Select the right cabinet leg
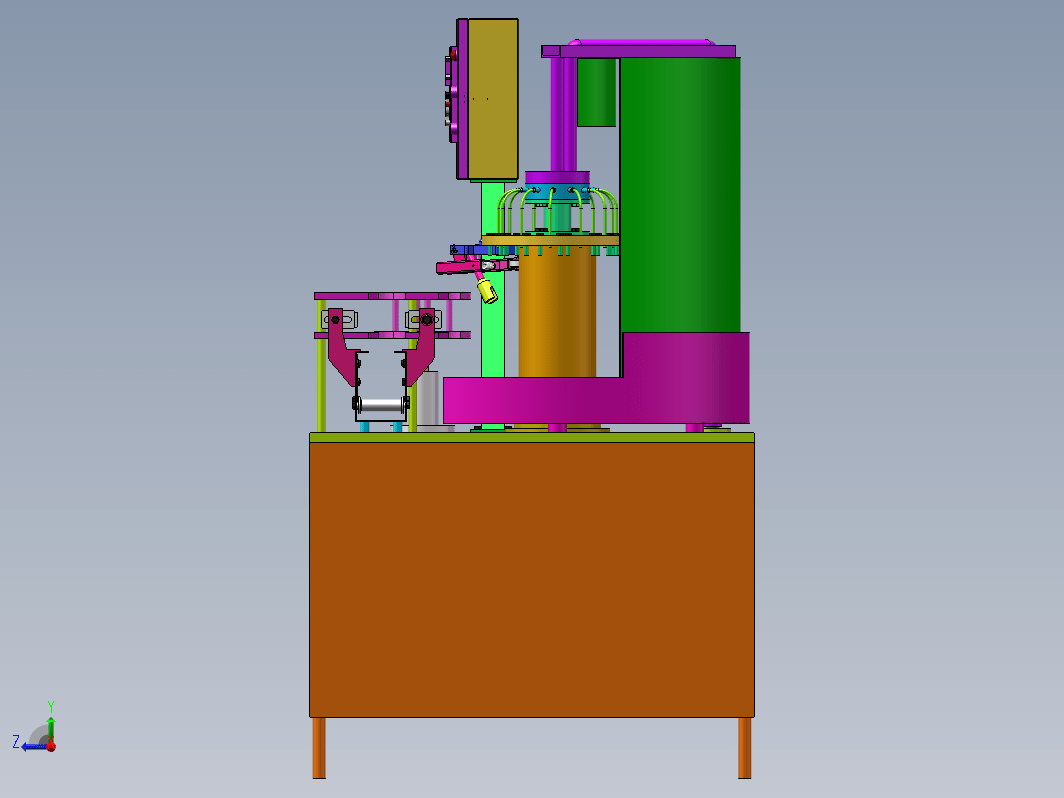The image size is (1064, 798). (744, 748)
